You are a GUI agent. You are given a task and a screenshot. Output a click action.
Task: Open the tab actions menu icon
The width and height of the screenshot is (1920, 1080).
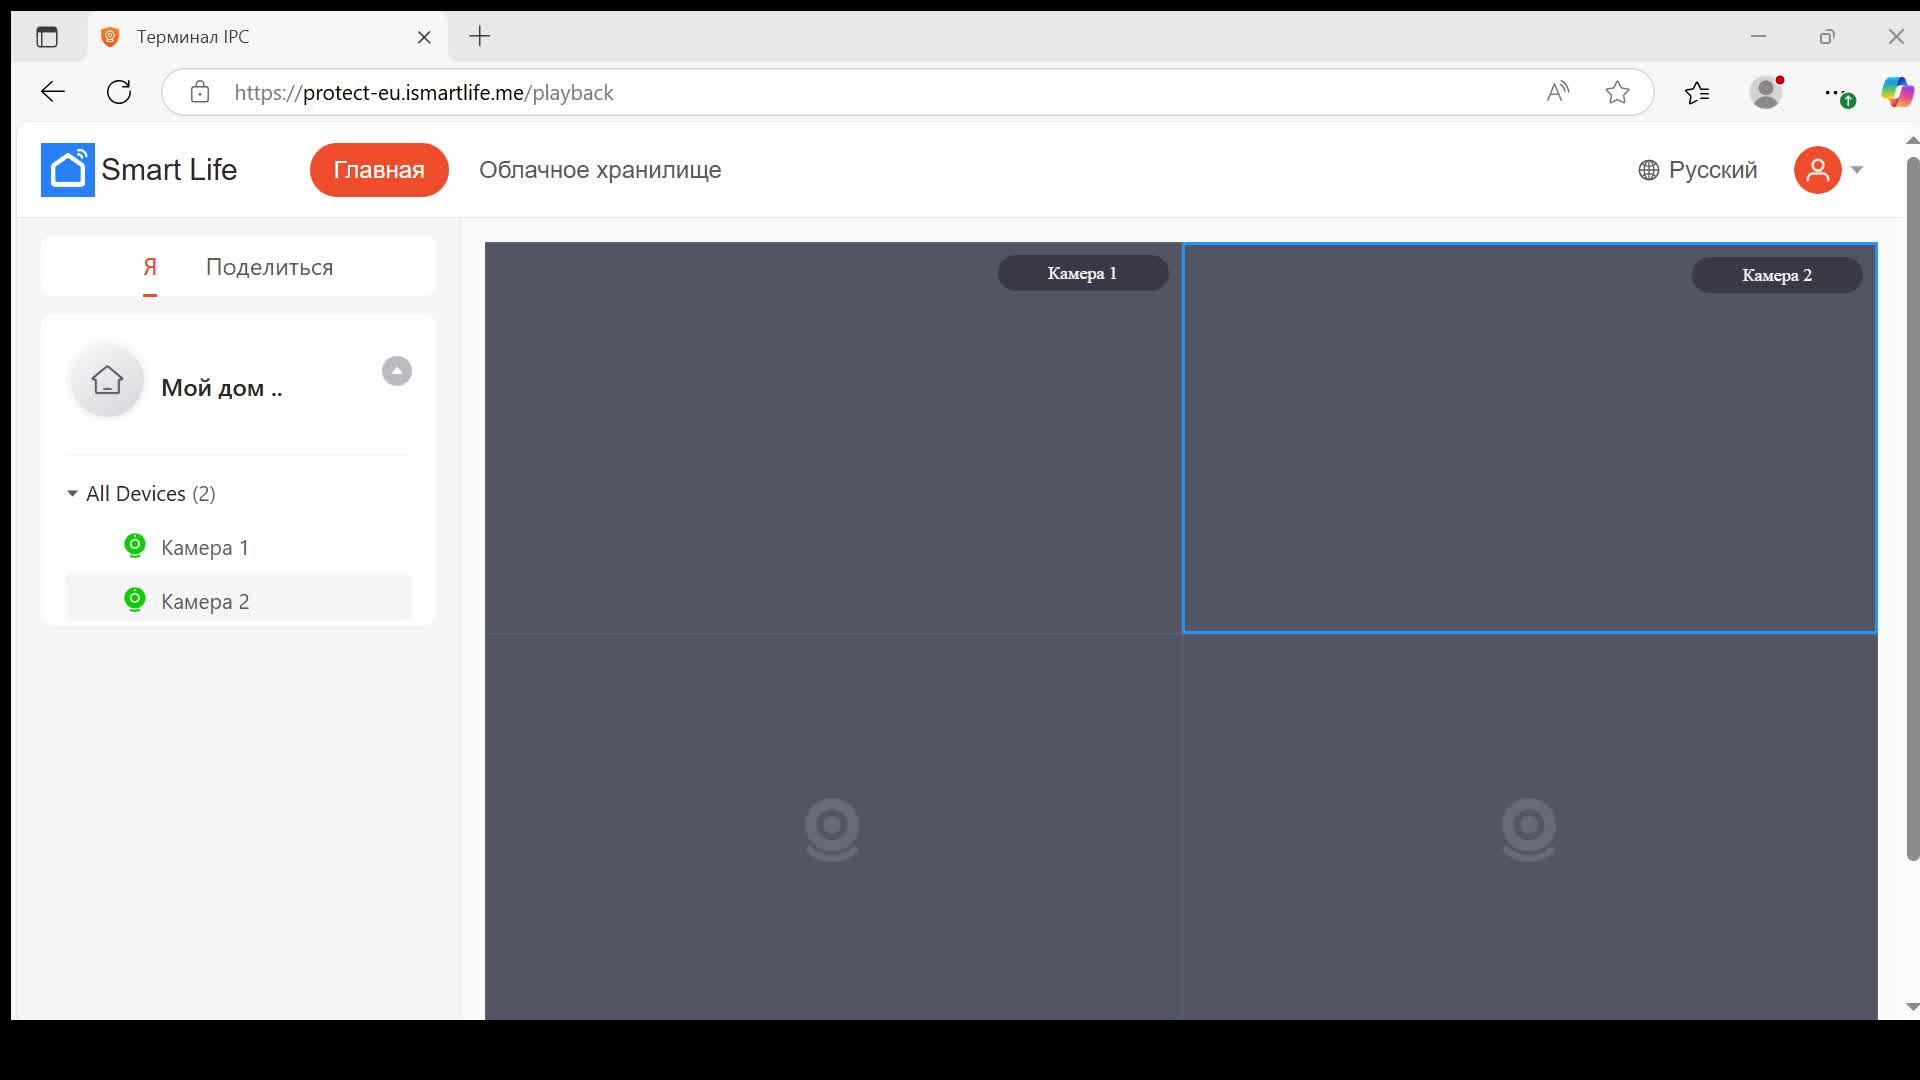point(47,37)
